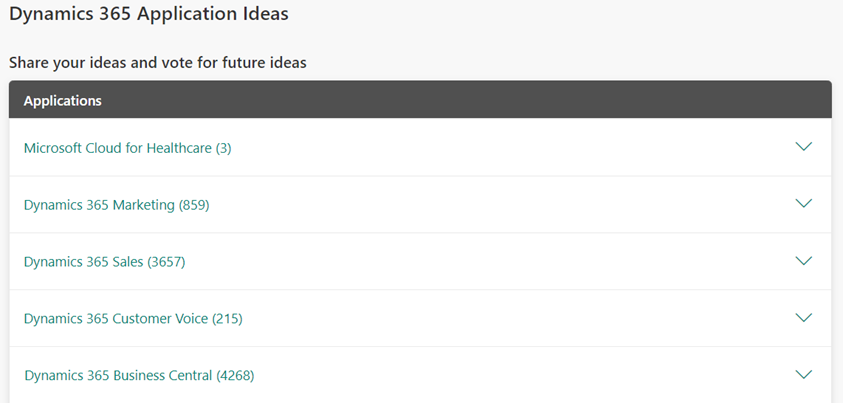Open the Dynamics 365 Marketing link

(x=100, y=205)
